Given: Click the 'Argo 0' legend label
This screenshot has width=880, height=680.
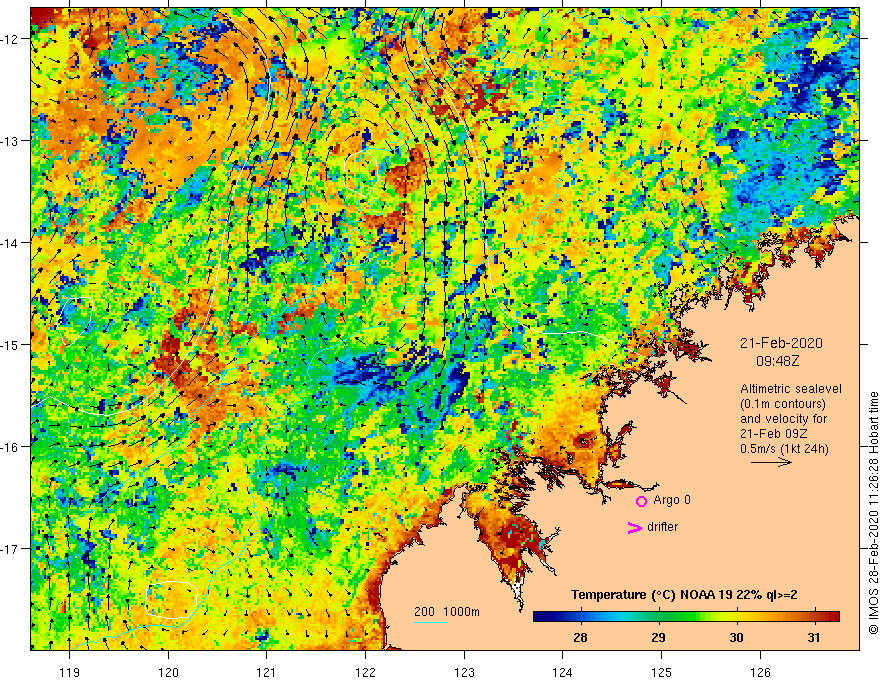Looking at the screenshot, I should click(672, 500).
